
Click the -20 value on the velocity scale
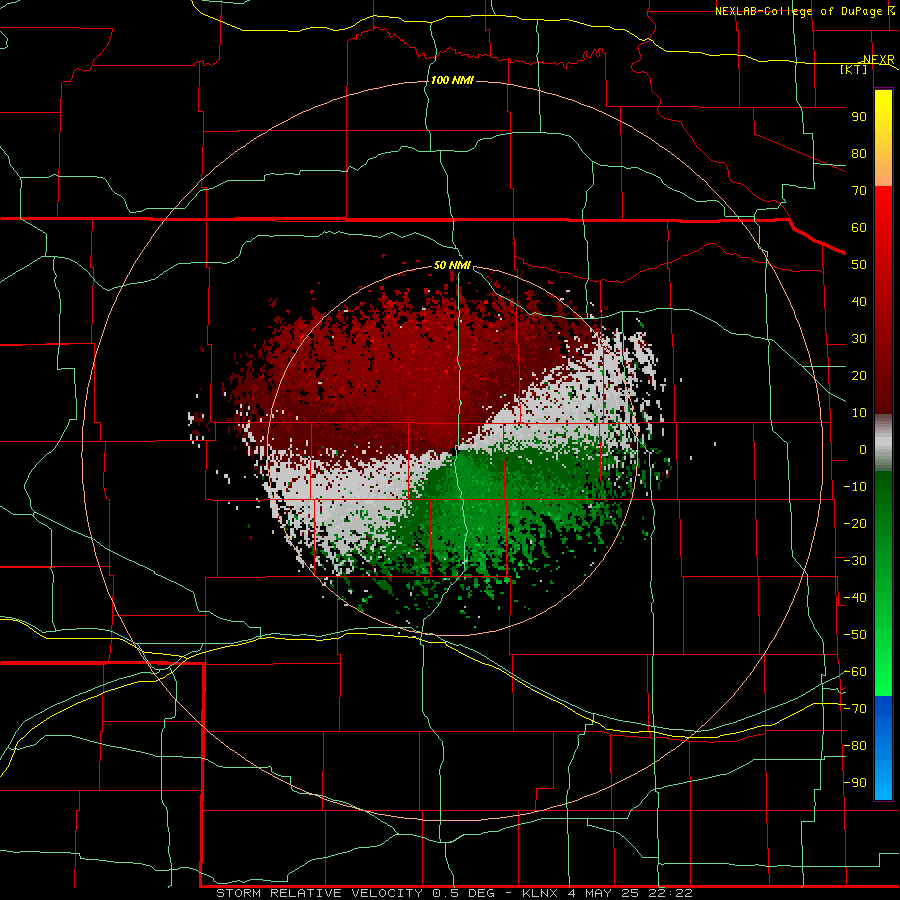(x=855, y=523)
